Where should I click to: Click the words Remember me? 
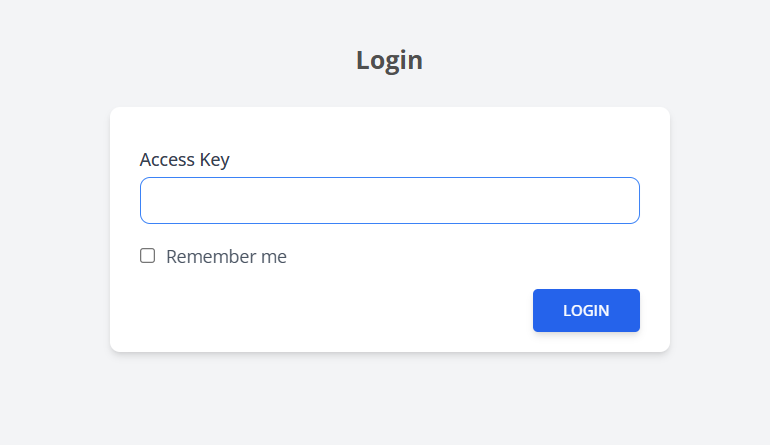coord(226,257)
